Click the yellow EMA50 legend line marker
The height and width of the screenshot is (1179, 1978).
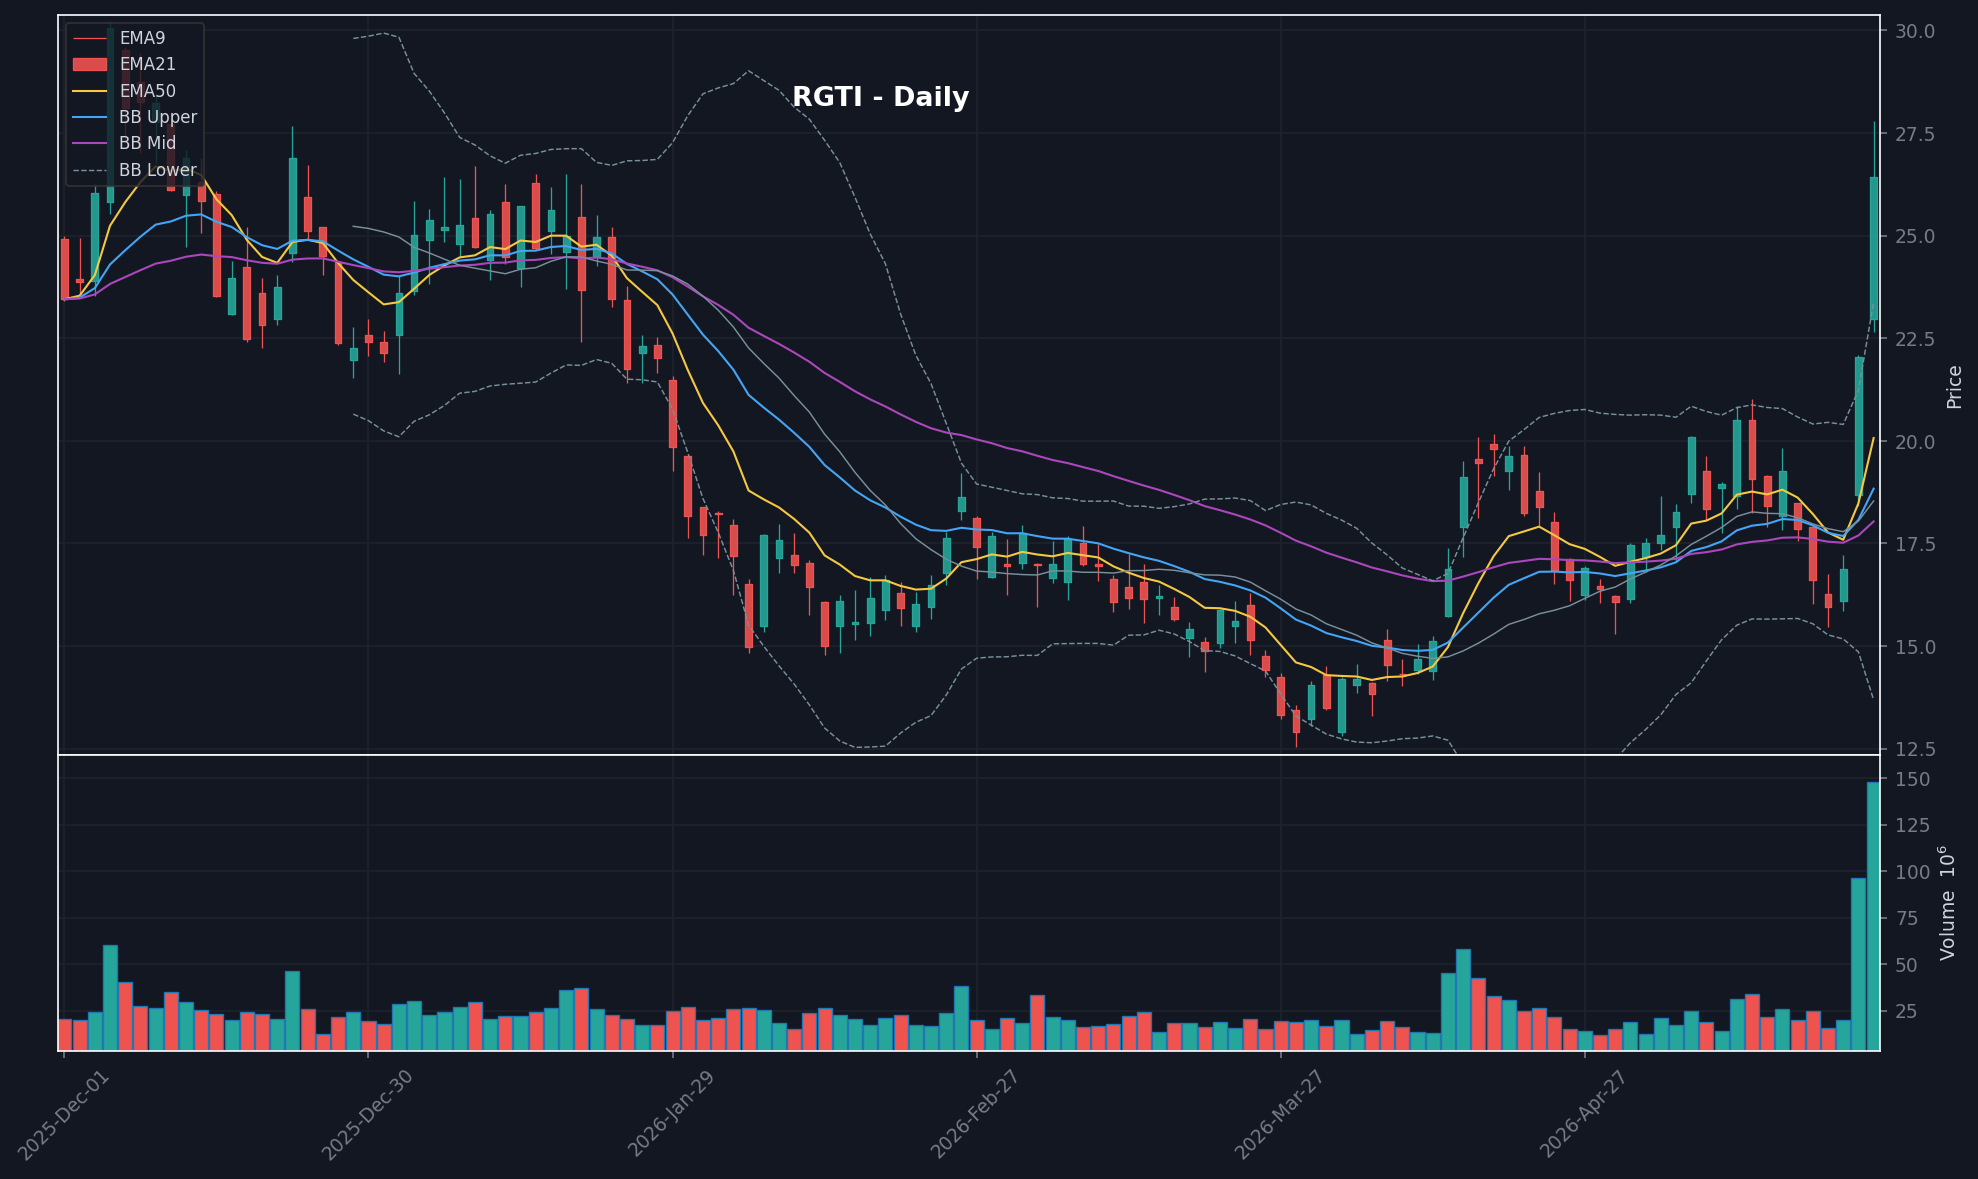coord(90,91)
